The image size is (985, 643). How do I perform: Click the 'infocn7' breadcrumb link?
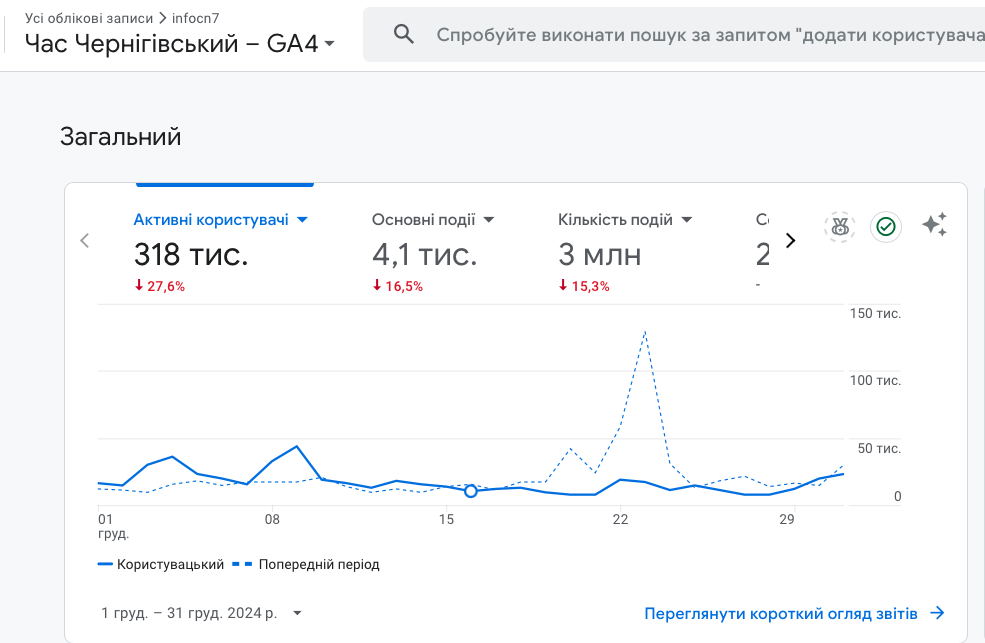tap(194, 18)
